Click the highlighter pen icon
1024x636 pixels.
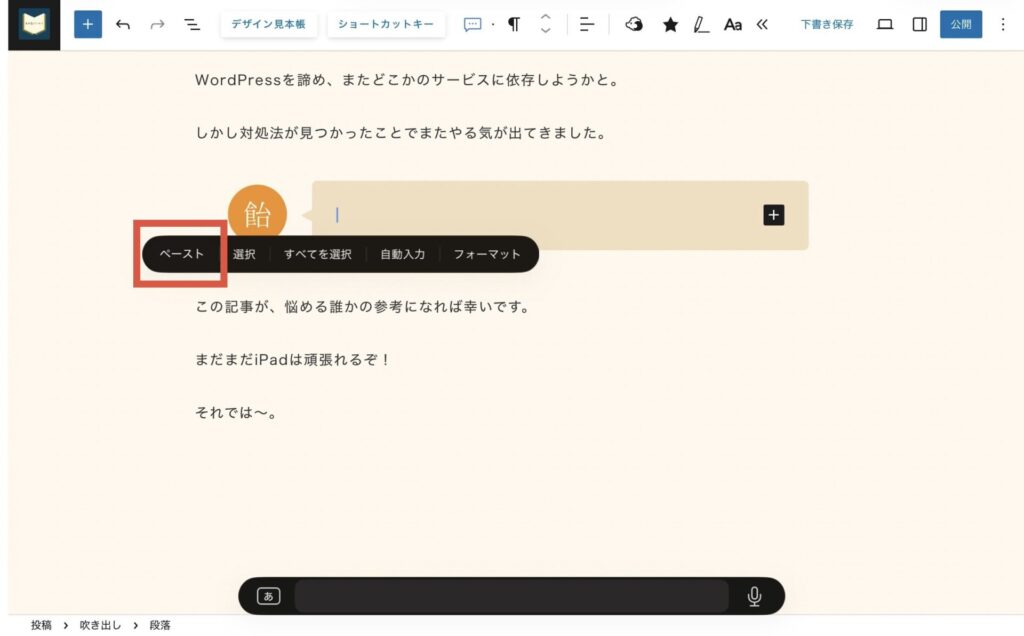tap(701, 24)
